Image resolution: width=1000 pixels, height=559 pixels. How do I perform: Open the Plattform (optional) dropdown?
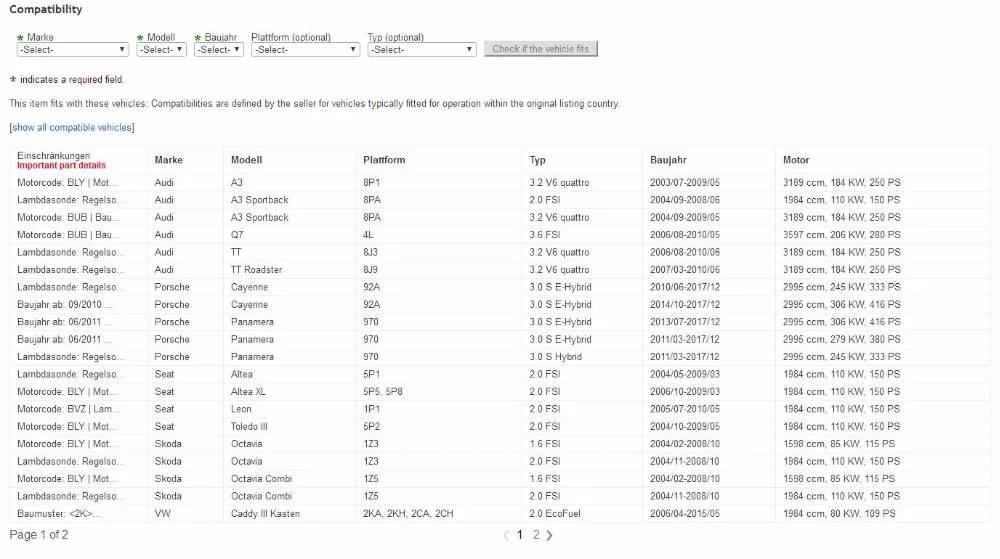[305, 50]
